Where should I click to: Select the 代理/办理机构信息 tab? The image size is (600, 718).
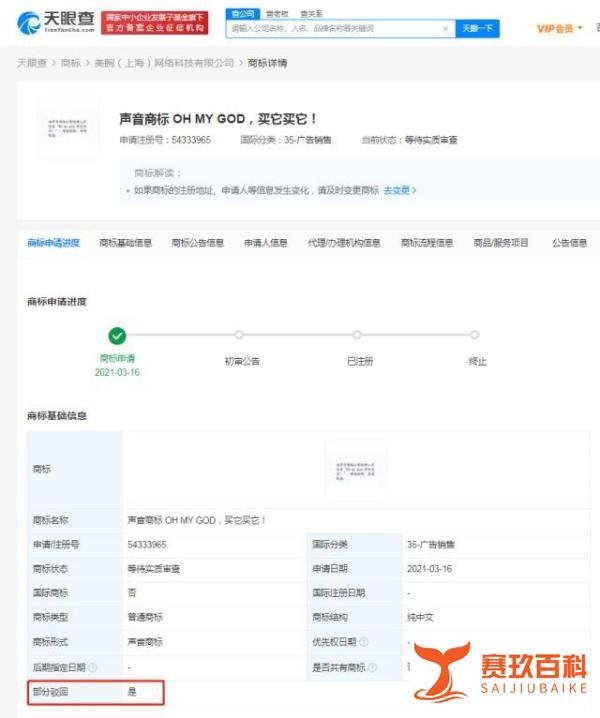pyautogui.click(x=344, y=243)
